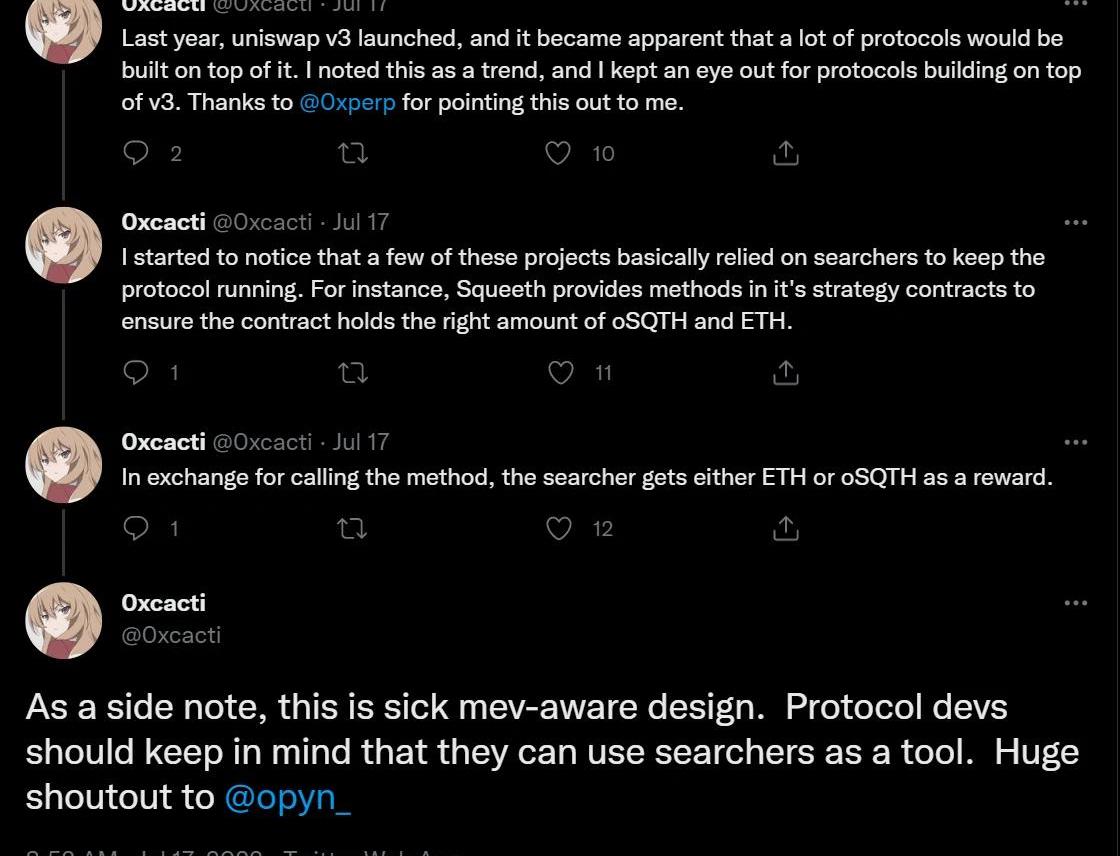Open the @opyn_ mention link
Viewport: 1120px width, 856px height.
288,797
